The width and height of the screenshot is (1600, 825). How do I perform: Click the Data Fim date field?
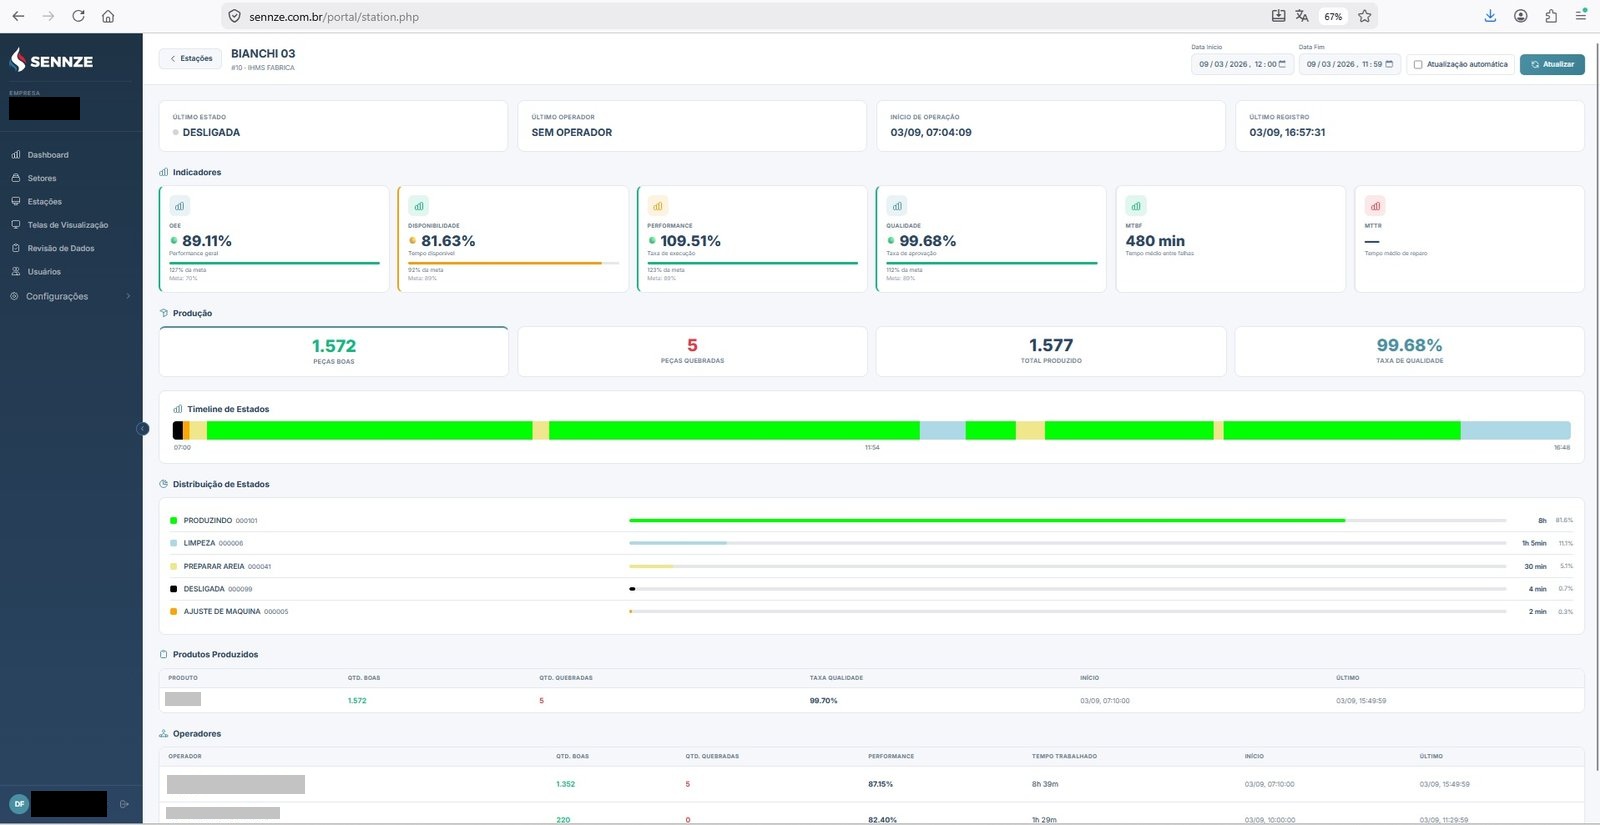tap(1350, 64)
